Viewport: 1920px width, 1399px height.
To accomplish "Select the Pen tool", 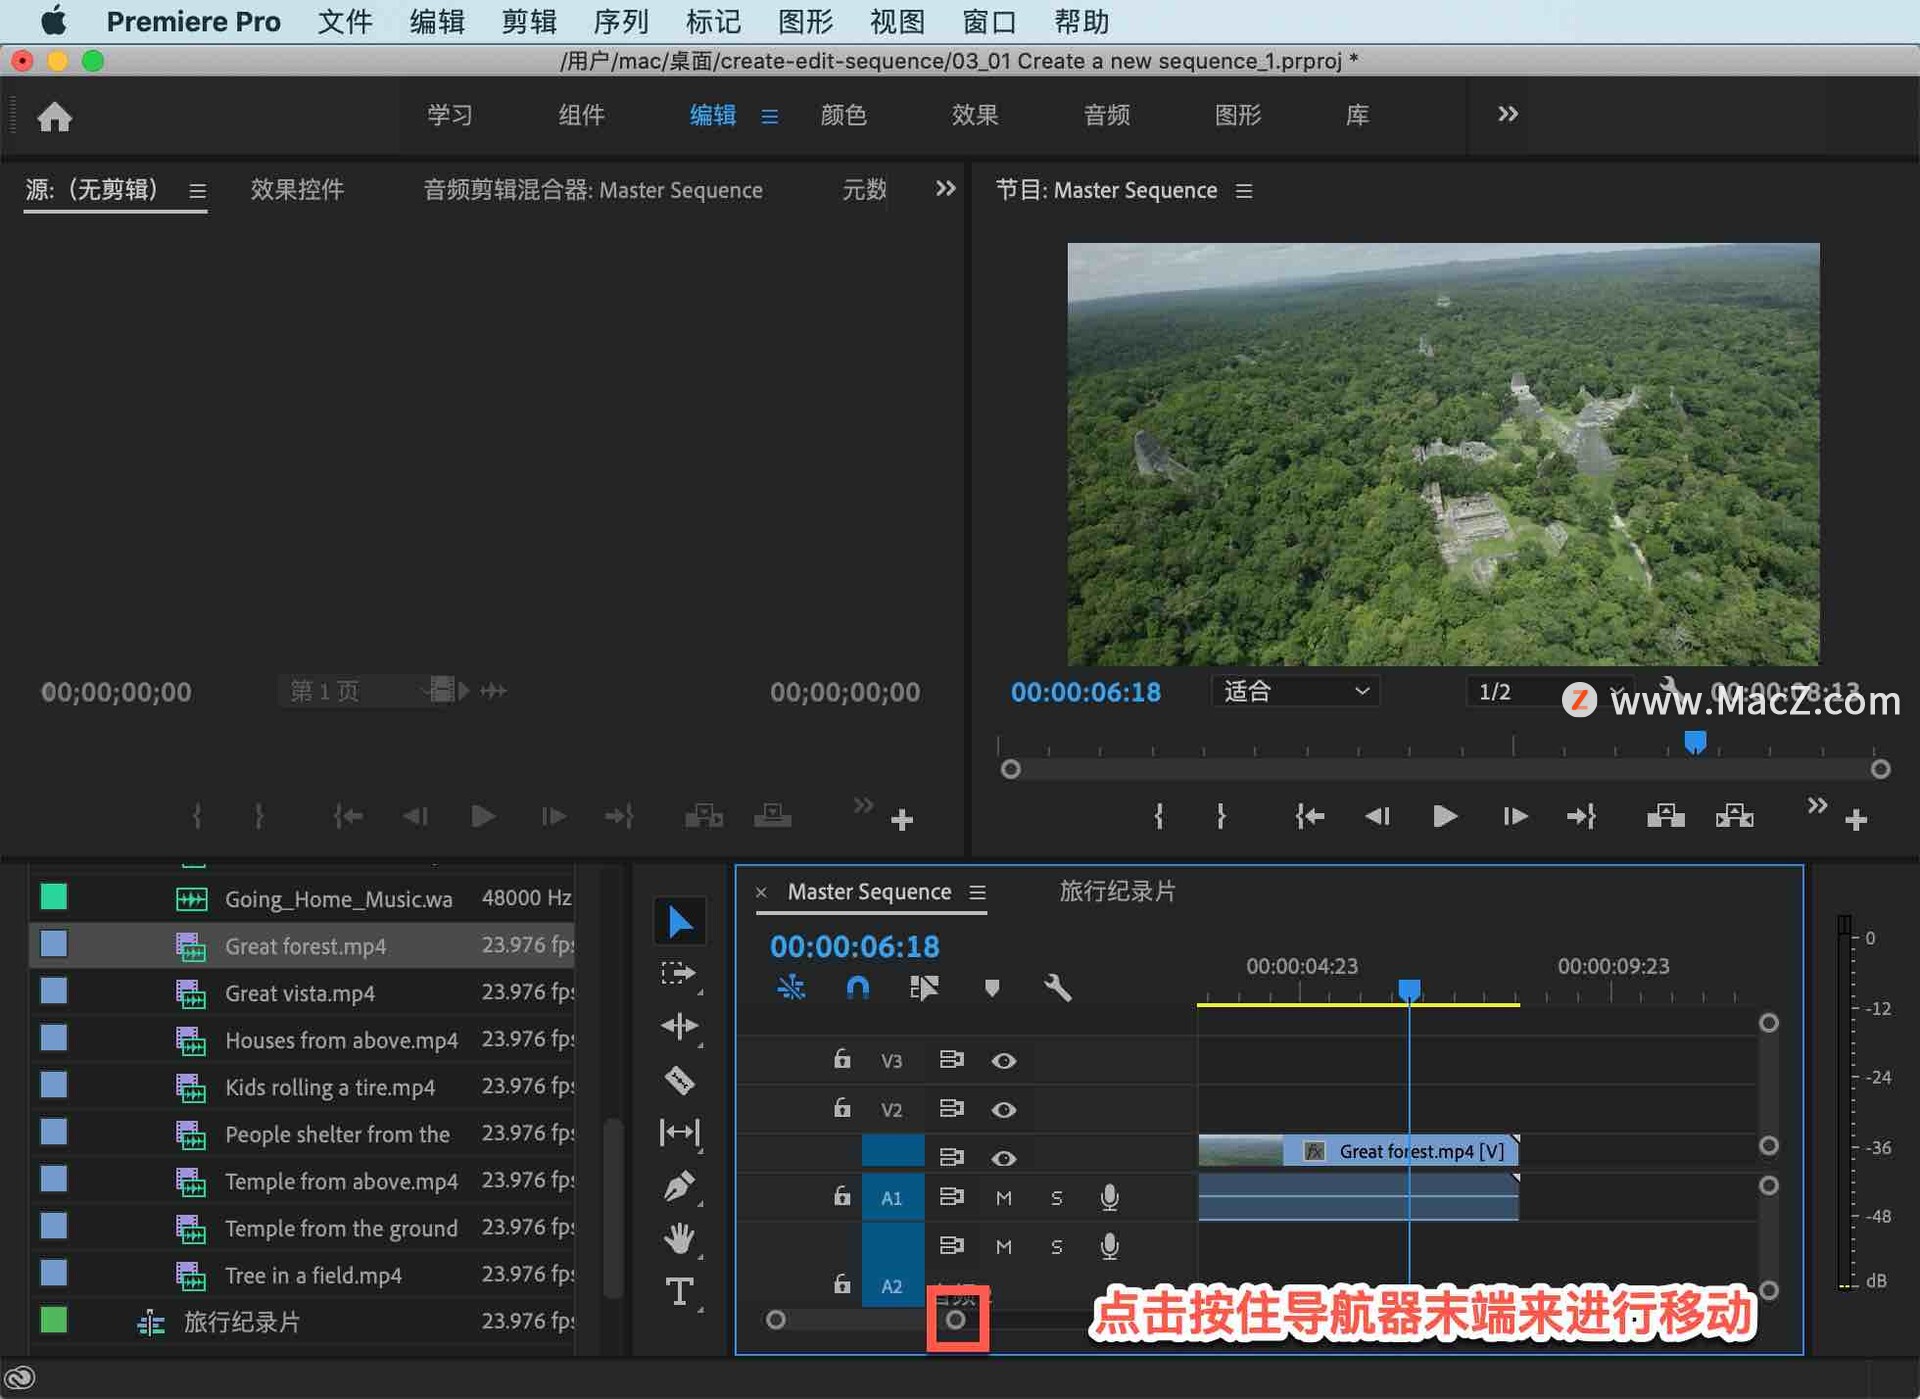I will click(679, 1186).
